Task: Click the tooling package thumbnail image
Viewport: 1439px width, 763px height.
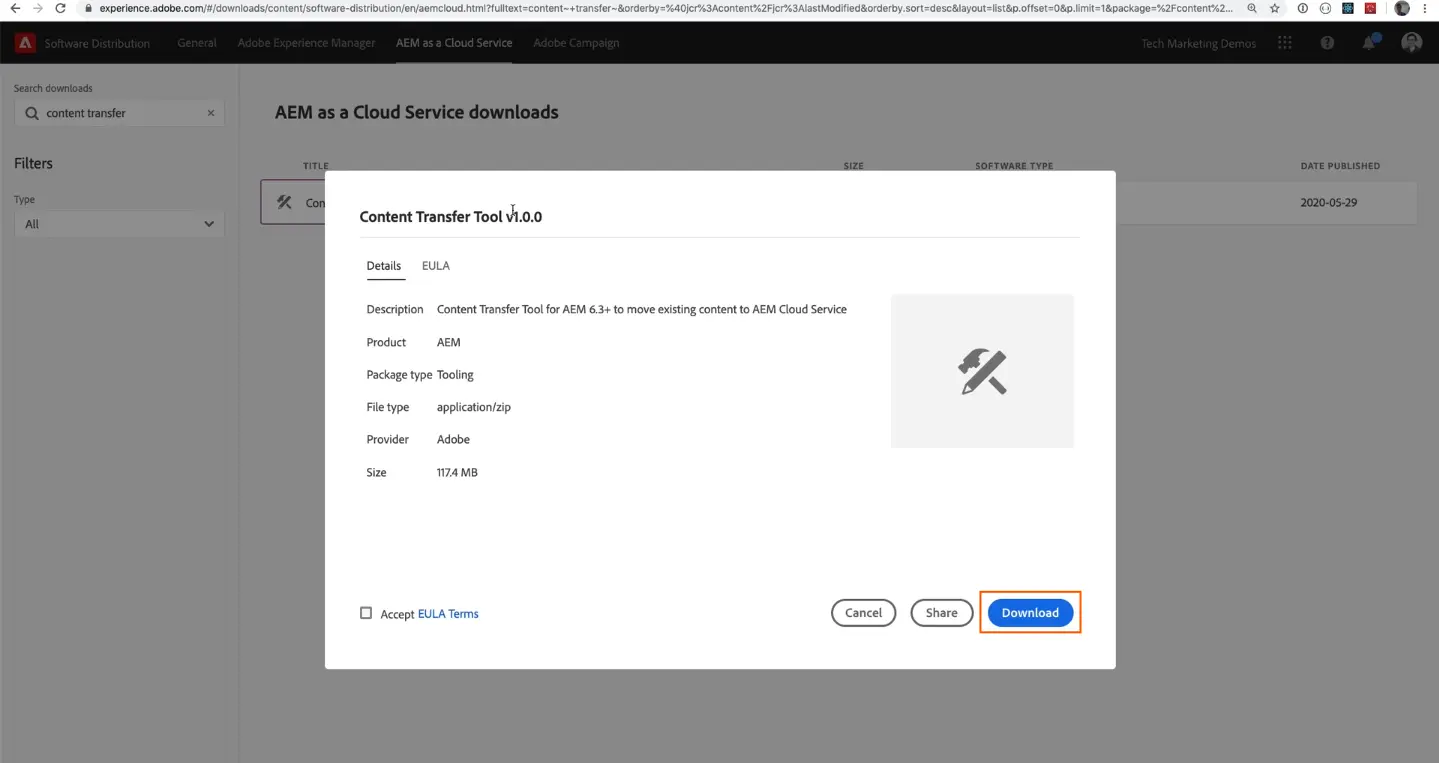Action: [x=982, y=371]
